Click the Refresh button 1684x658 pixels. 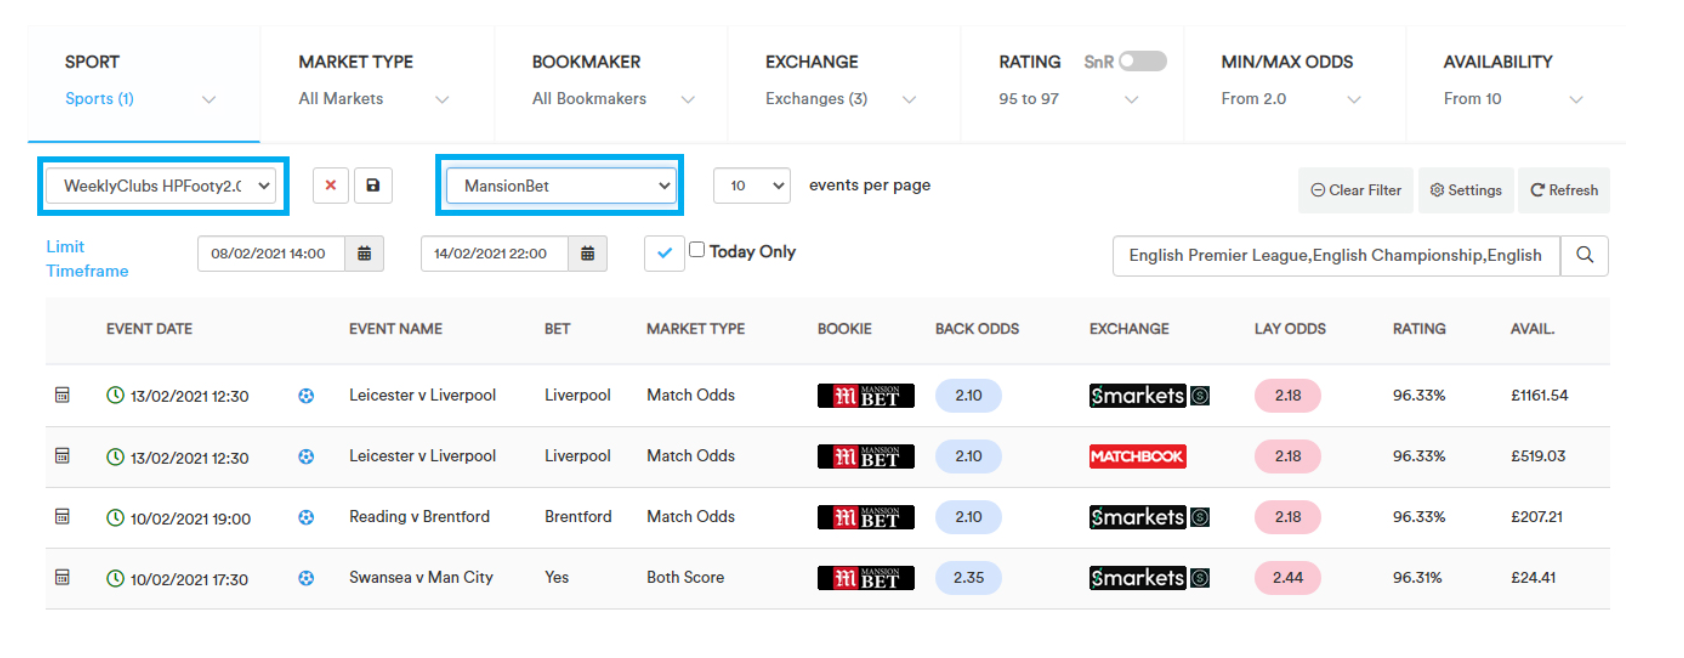coord(1564,190)
